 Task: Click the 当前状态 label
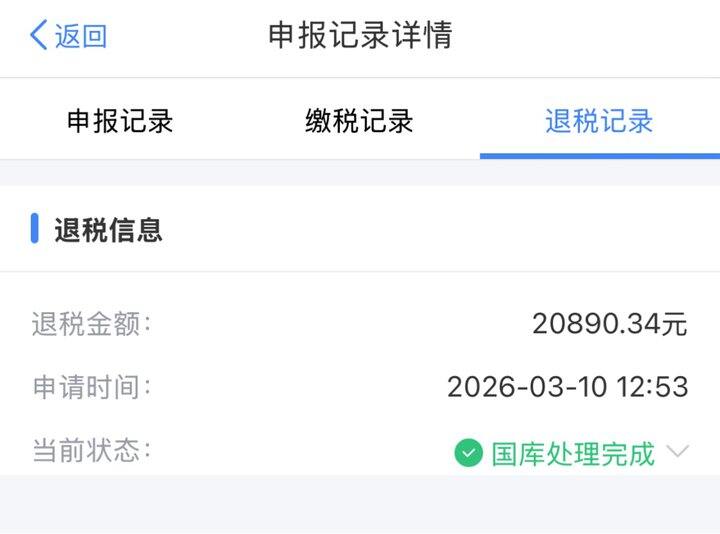pos(90,450)
